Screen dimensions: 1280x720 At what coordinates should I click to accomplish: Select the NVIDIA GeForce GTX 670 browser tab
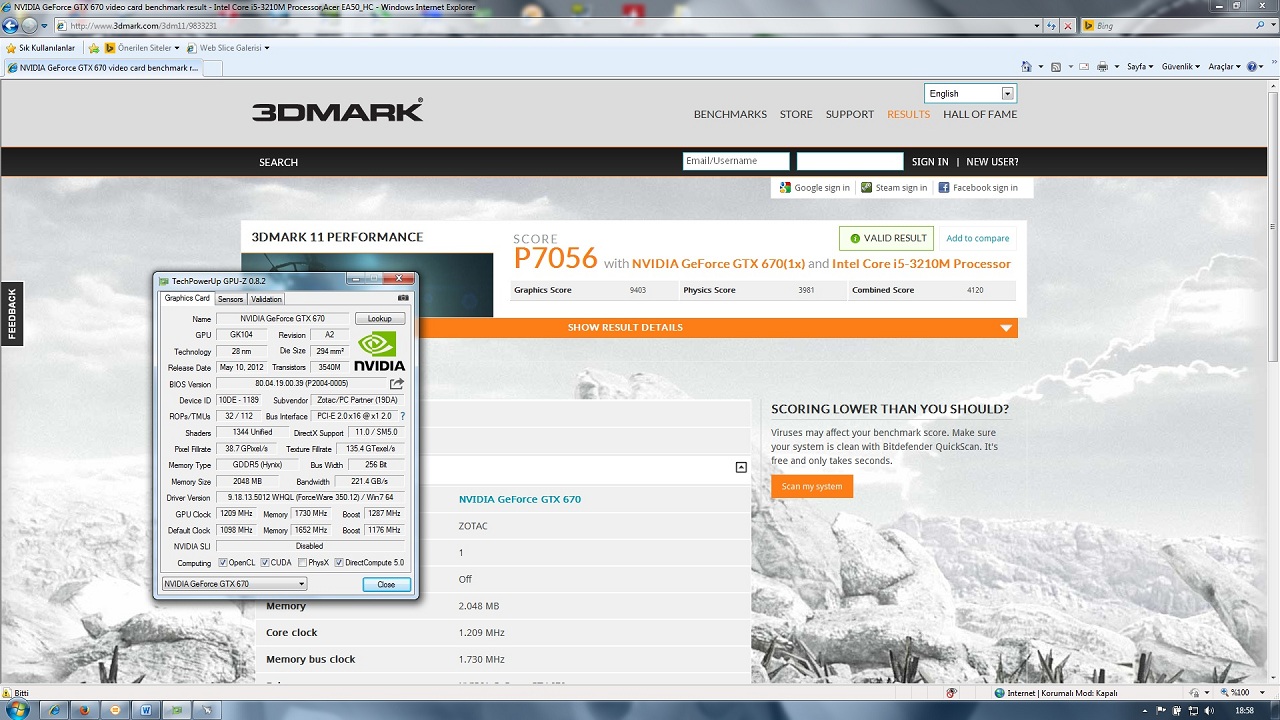point(103,68)
